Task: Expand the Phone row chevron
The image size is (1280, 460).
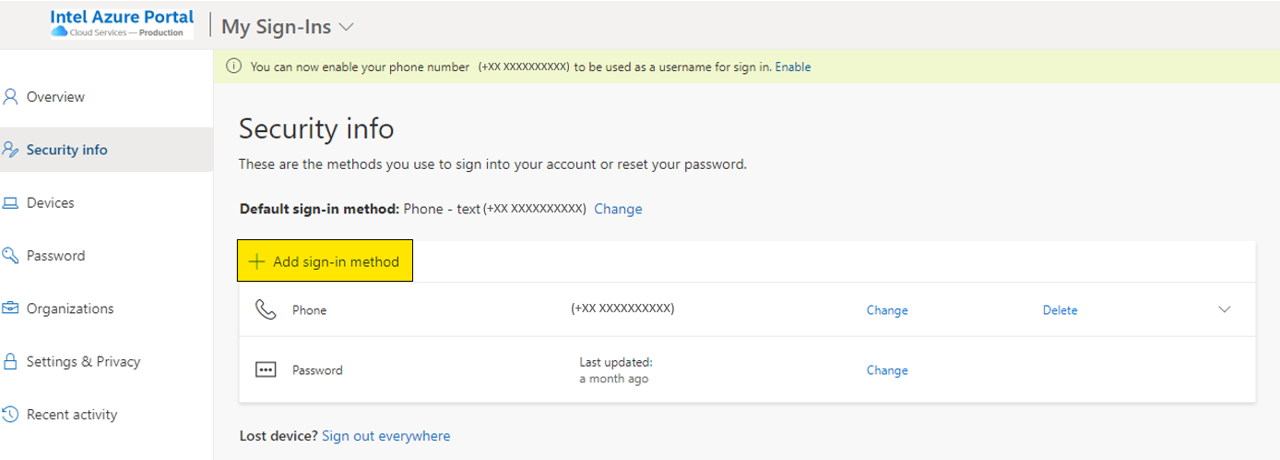Action: [x=1224, y=310]
